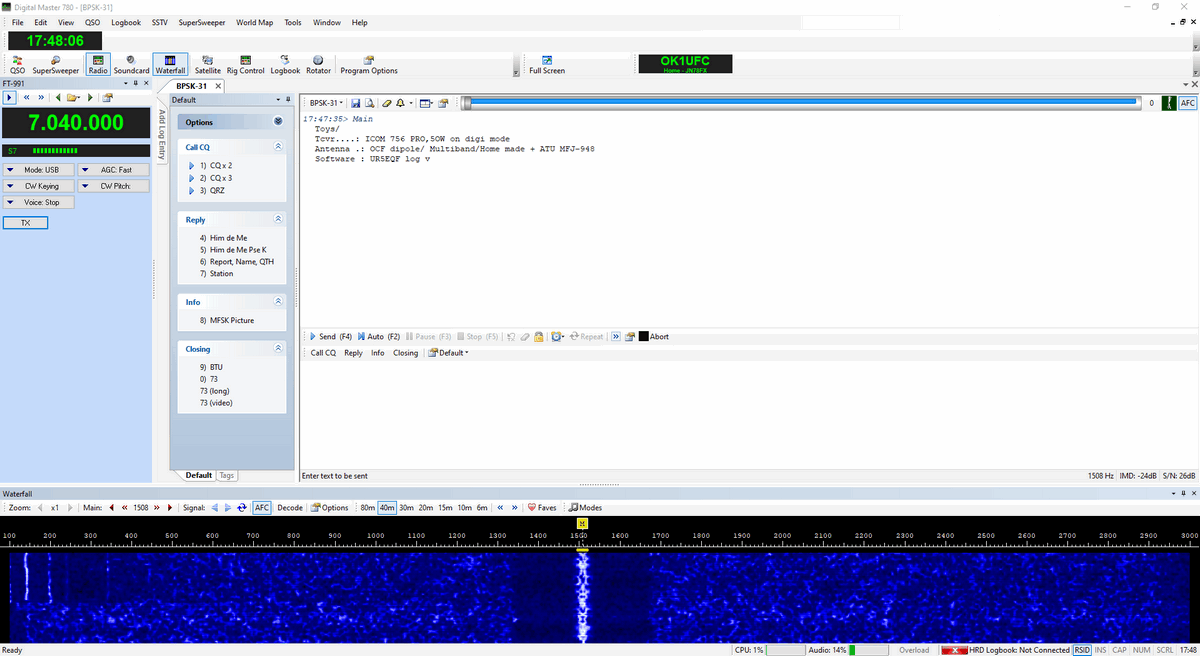Screen dimensions: 1200x656
Task: Open the BPSK-31 mode dropdown
Action: 326,103
